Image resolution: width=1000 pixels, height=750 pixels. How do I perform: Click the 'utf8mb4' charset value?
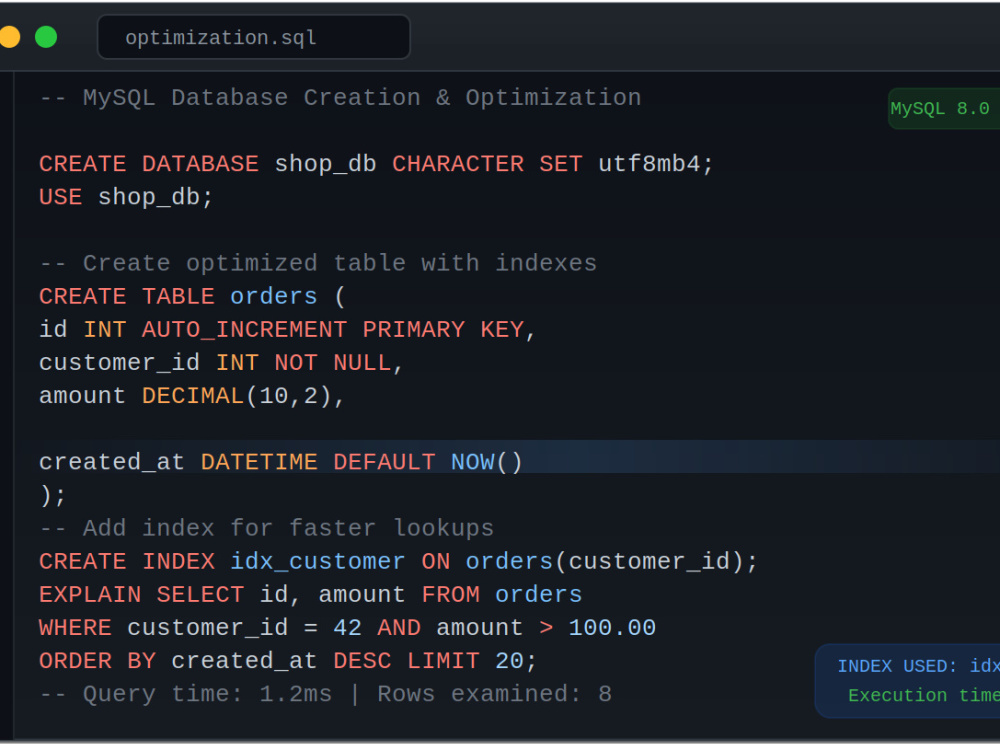pos(649,164)
